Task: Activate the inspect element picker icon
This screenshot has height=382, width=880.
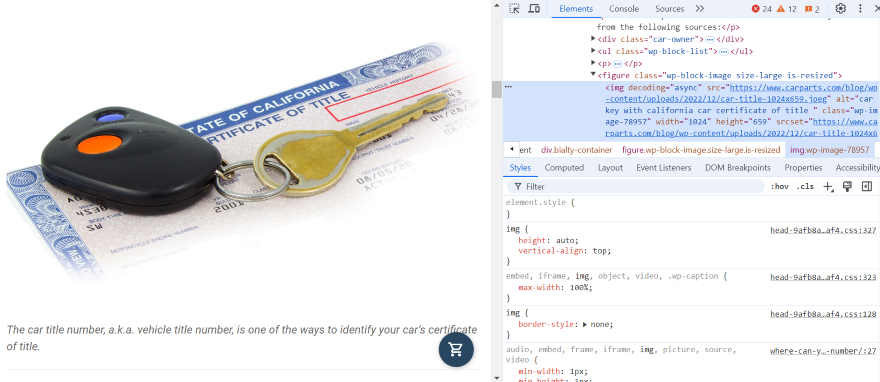Action: coord(514,8)
